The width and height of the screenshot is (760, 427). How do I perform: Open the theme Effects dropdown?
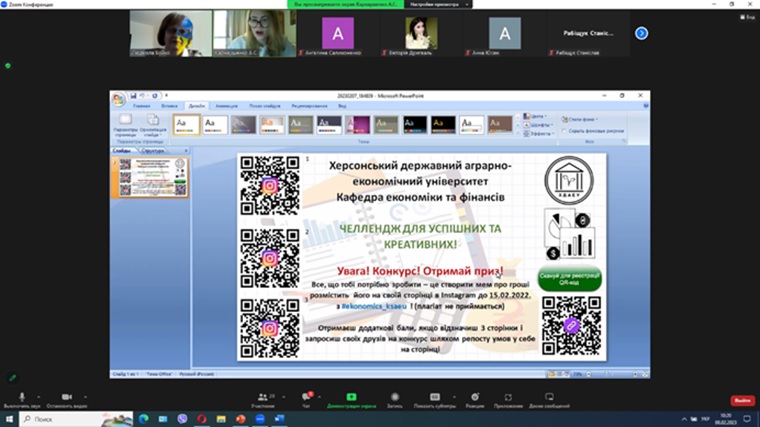[538, 133]
